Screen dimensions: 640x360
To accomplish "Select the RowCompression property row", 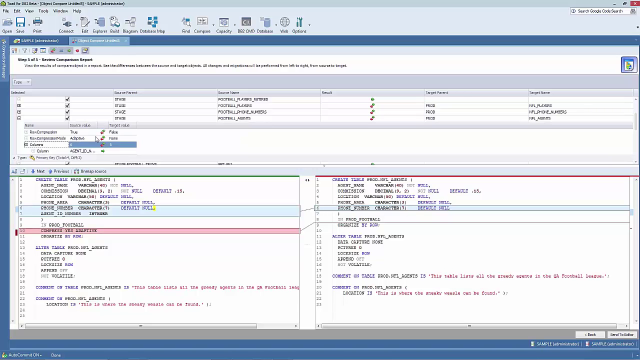I will 80,132.
